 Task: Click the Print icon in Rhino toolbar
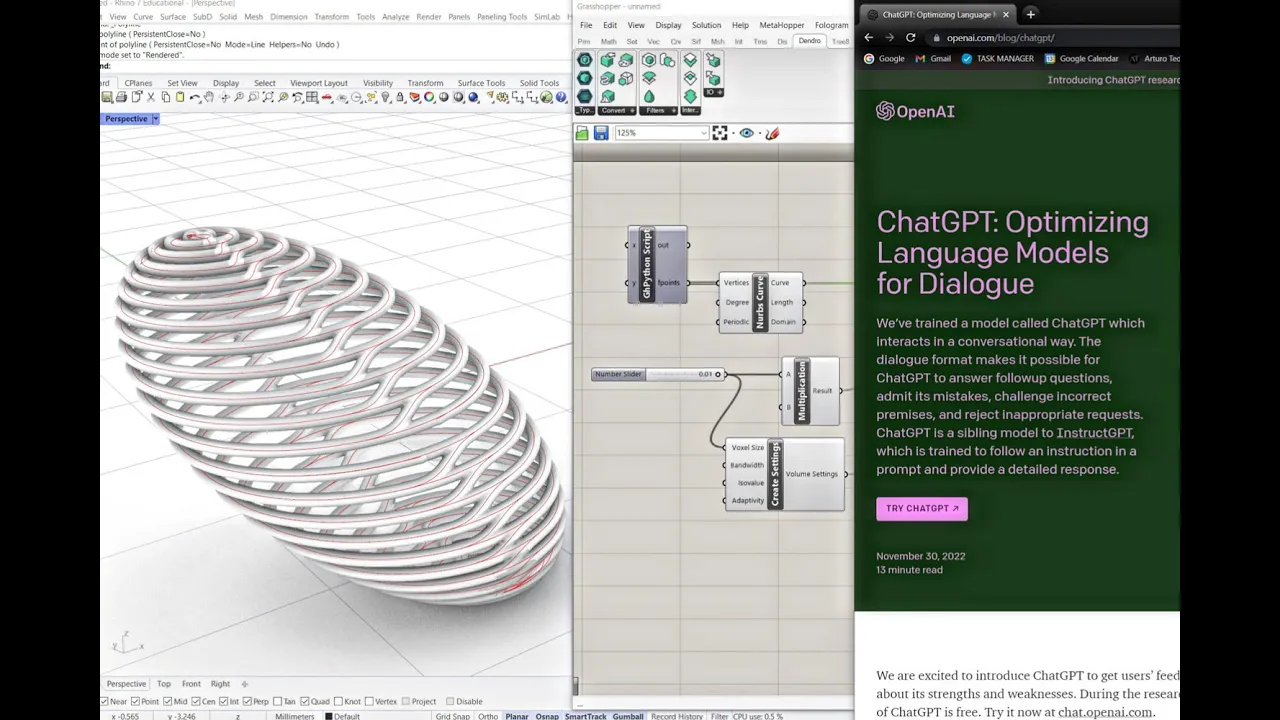click(122, 97)
